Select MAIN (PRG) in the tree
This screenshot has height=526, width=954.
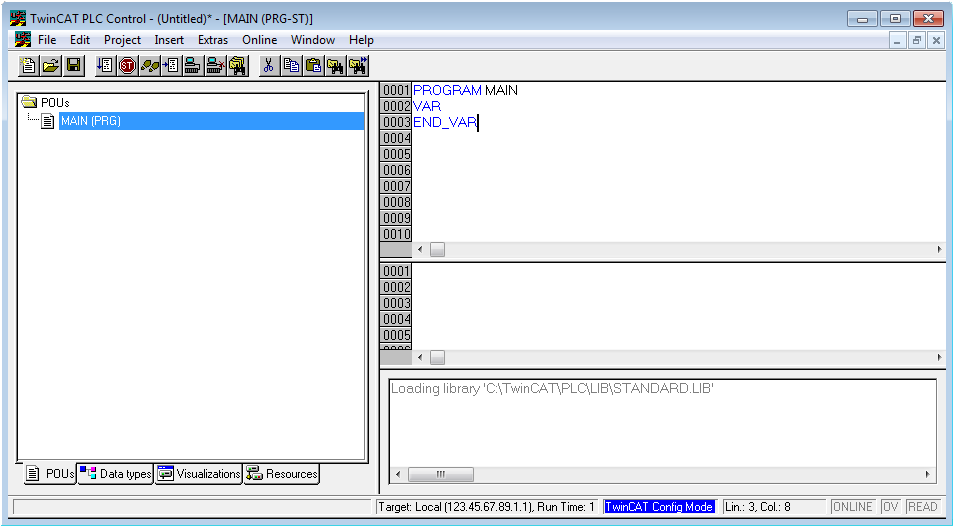tap(90, 121)
